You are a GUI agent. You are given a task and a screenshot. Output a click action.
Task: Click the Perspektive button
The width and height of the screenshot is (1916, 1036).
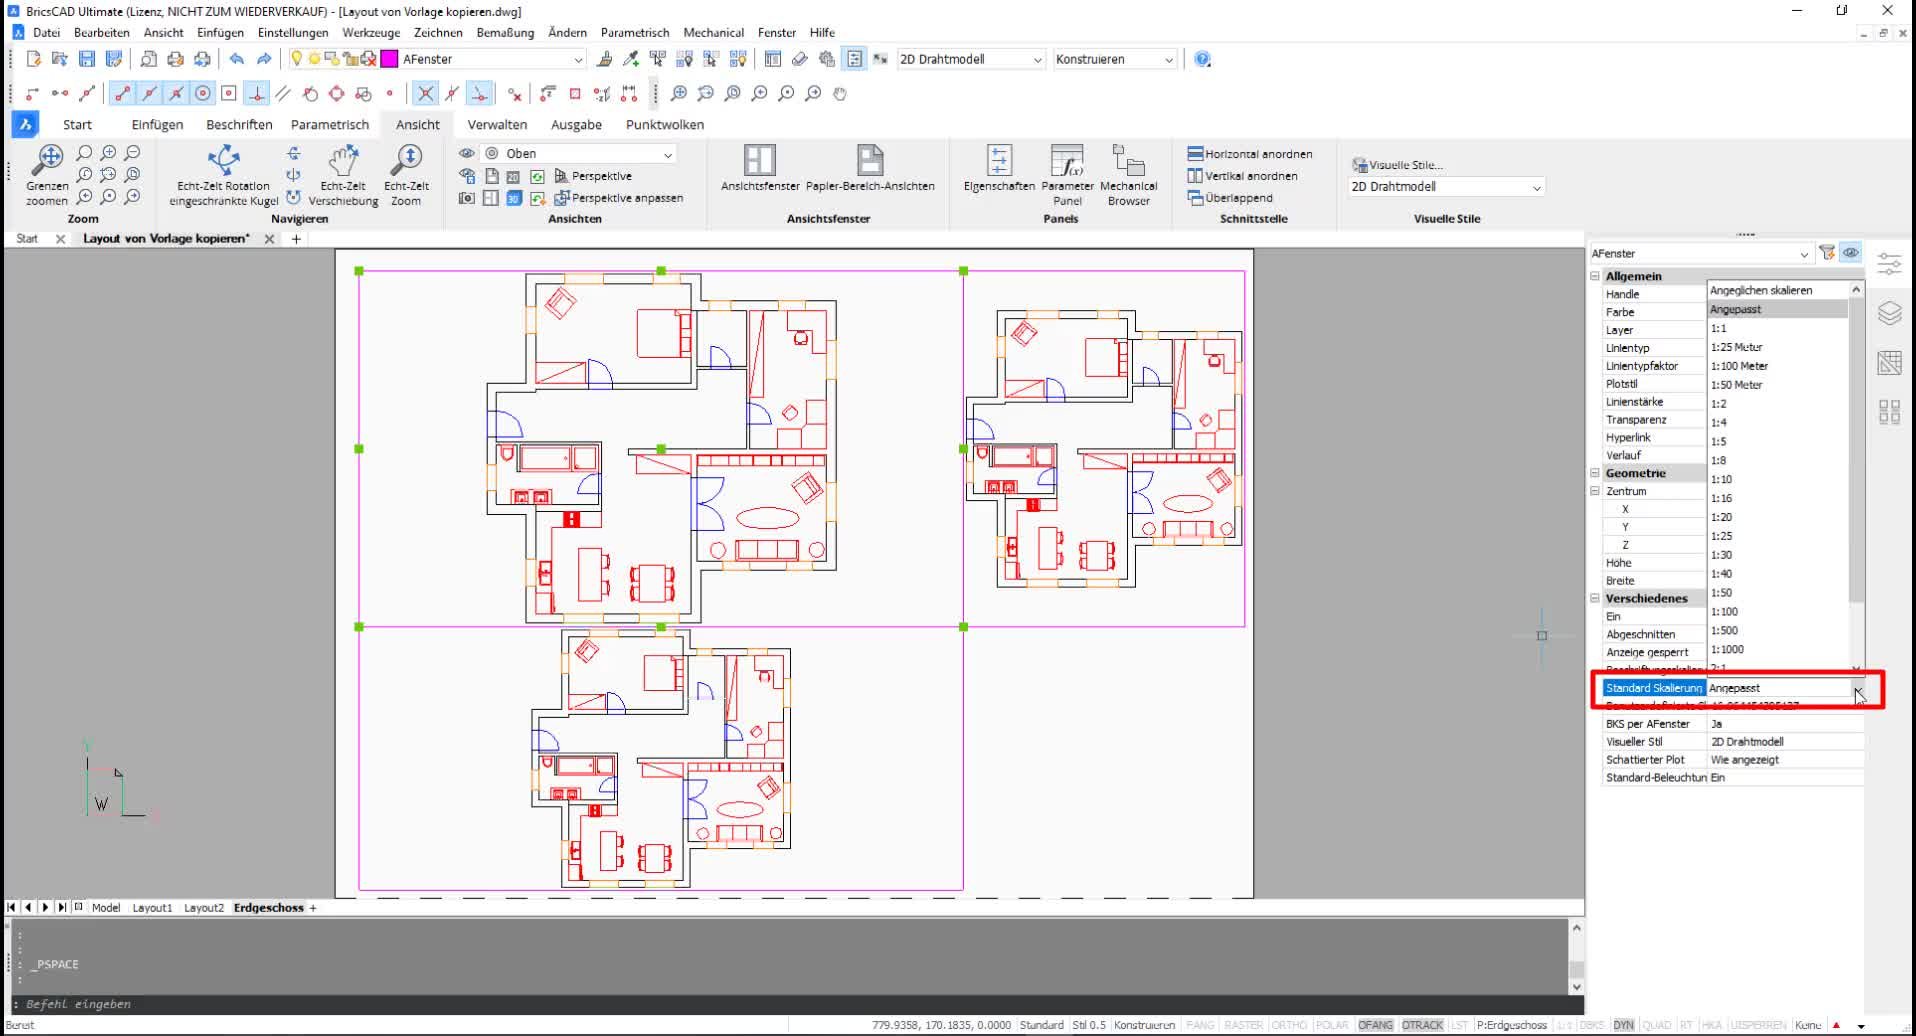click(x=593, y=176)
